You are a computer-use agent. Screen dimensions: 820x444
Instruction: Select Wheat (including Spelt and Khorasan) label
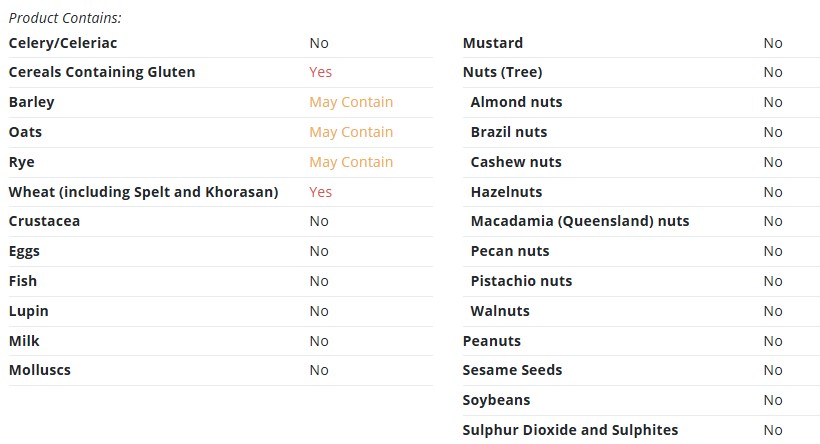tap(143, 192)
